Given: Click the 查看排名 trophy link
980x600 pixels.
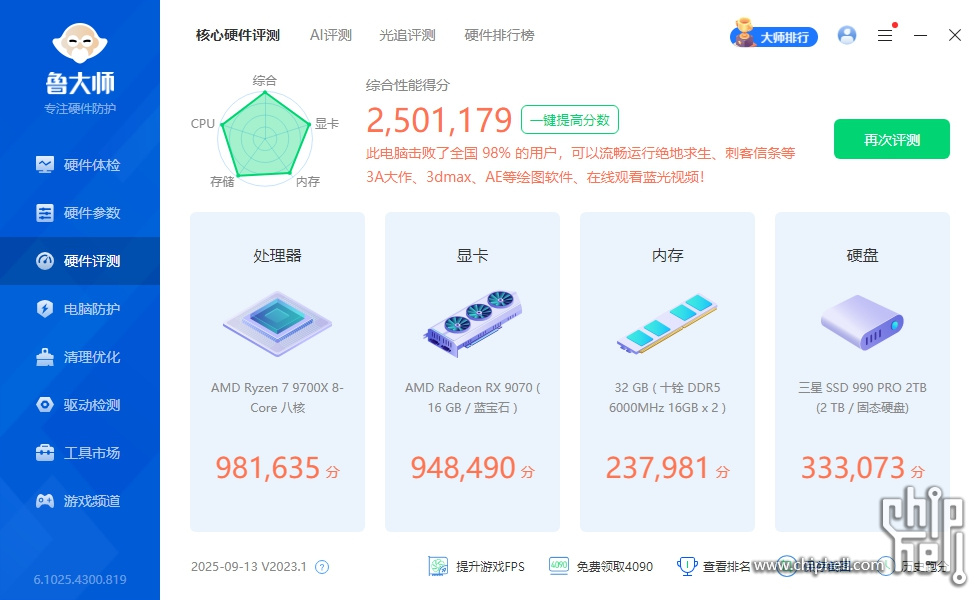Looking at the screenshot, I should [714, 566].
